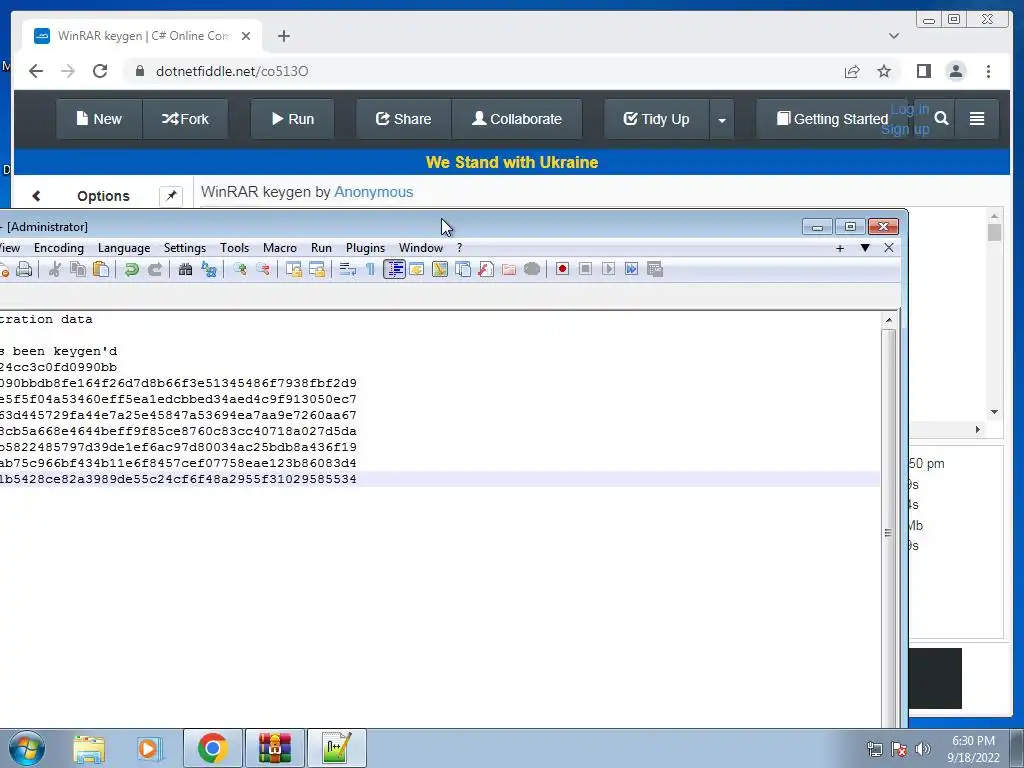Click the Share button in dotnetfiddle
This screenshot has width=1024, height=768.
pos(404,119)
